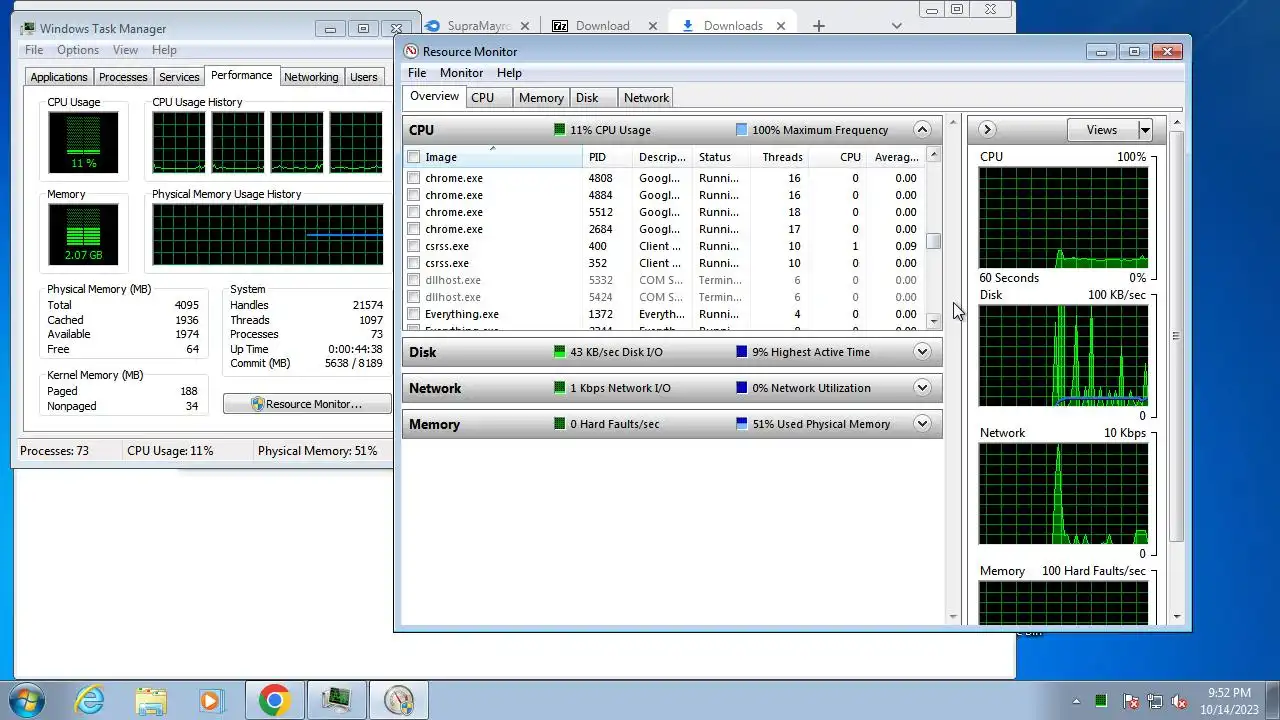1280x720 pixels.
Task: Click the green CPU meter tray icon
Action: [x=1101, y=701]
